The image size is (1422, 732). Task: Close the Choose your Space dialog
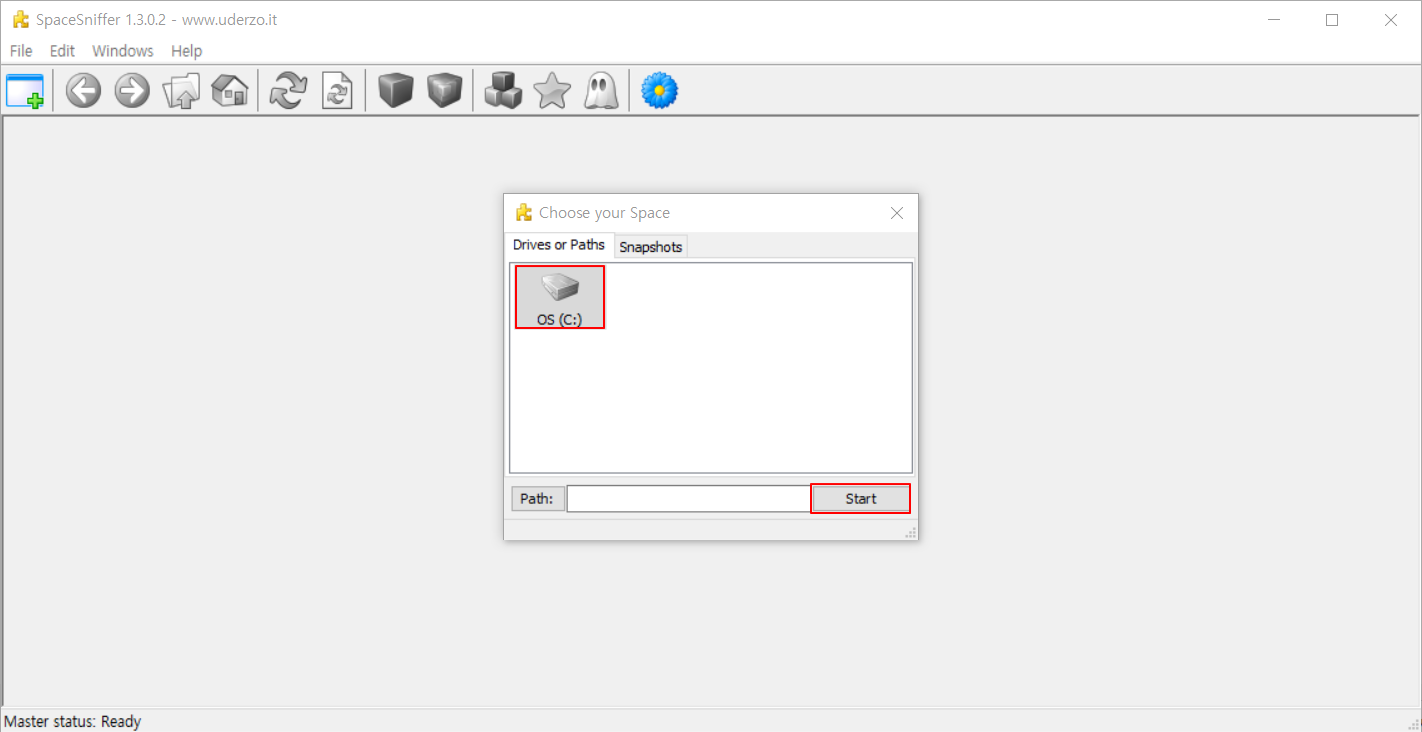tap(897, 213)
